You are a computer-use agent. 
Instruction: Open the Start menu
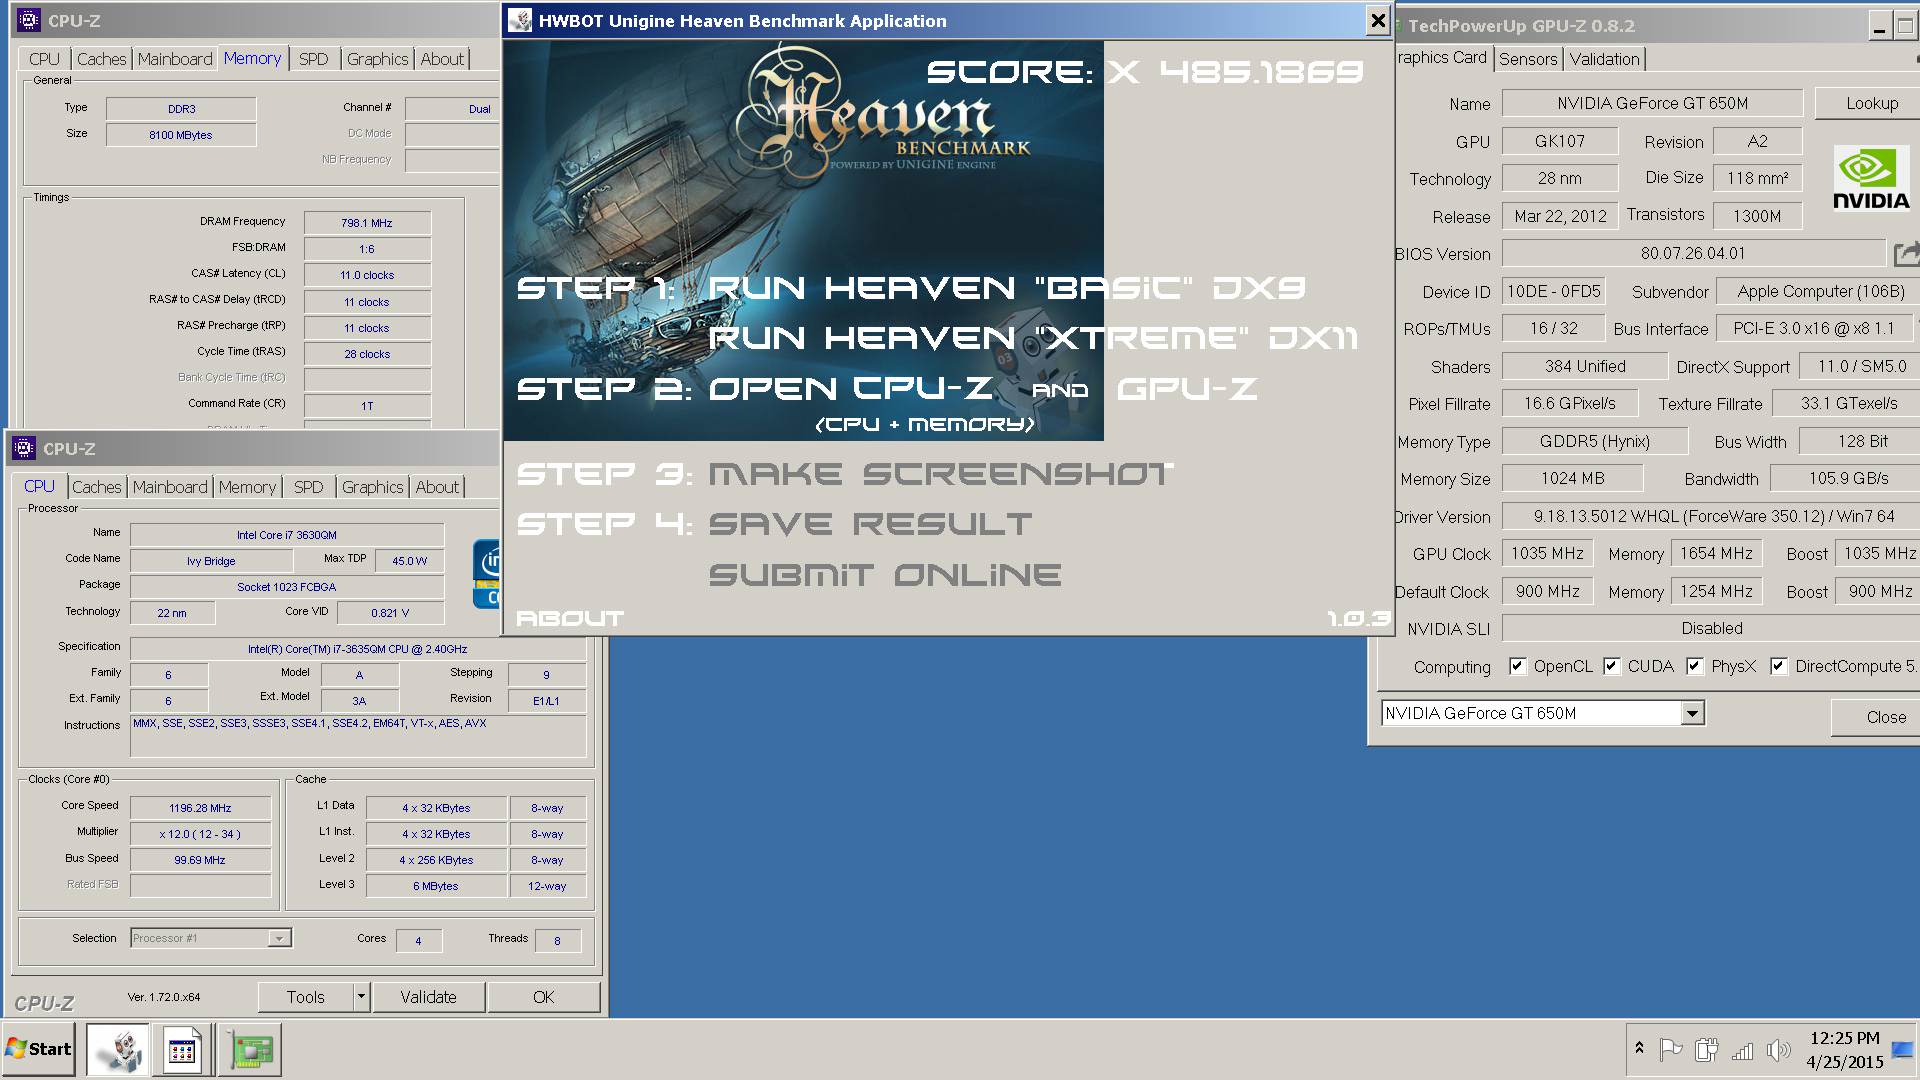pos(38,1048)
